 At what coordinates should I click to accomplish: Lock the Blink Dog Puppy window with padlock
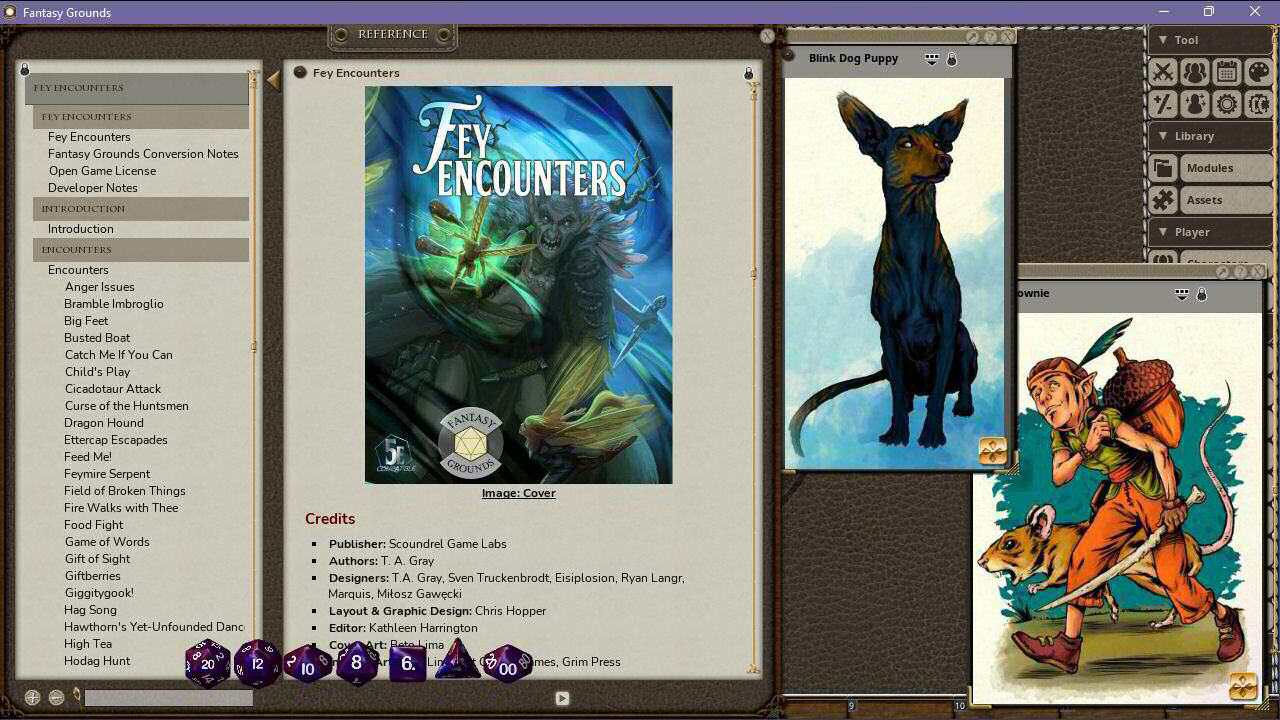coord(951,58)
